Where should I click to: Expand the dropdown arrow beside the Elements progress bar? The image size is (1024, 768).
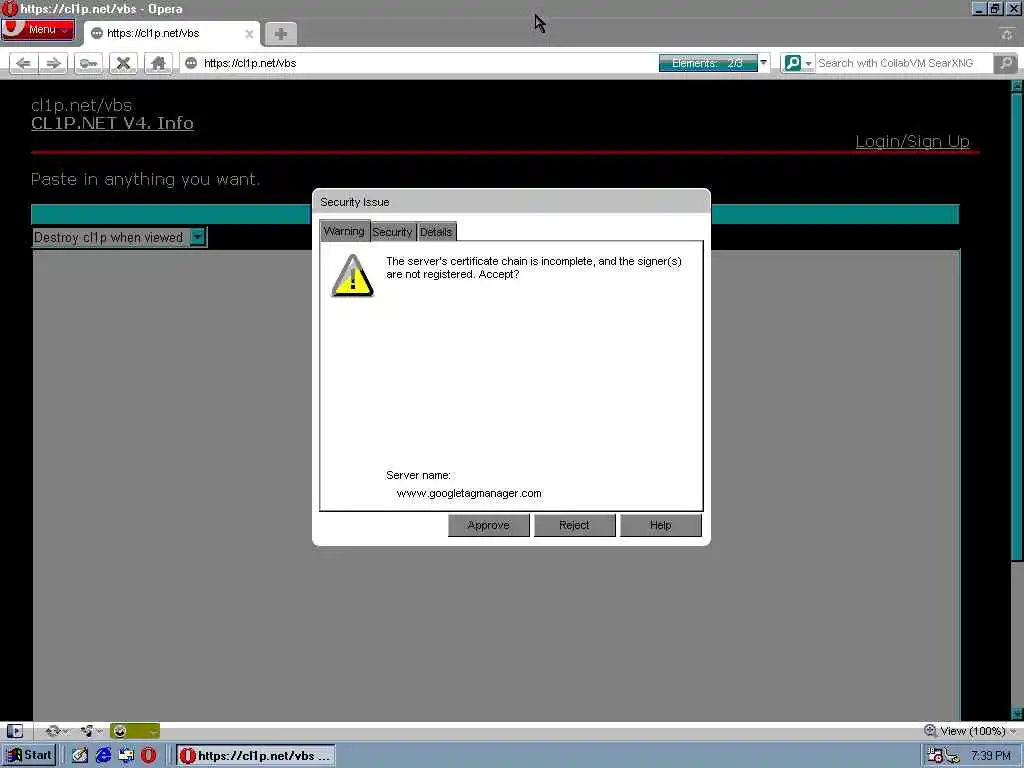[763, 63]
